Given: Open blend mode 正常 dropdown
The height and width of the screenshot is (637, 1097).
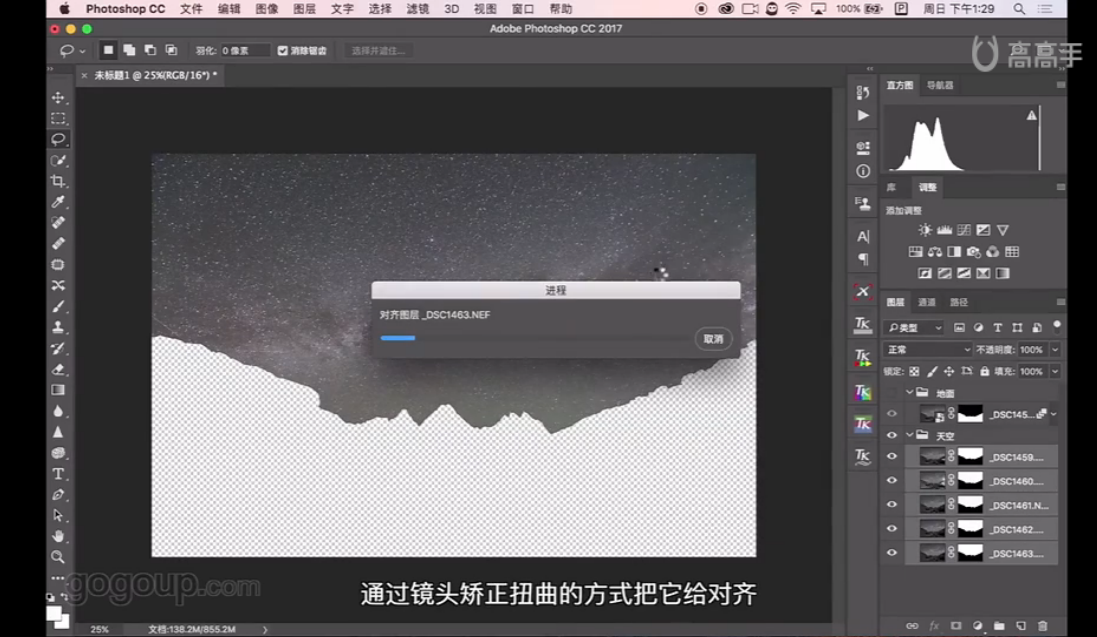Looking at the screenshot, I should (x=928, y=349).
